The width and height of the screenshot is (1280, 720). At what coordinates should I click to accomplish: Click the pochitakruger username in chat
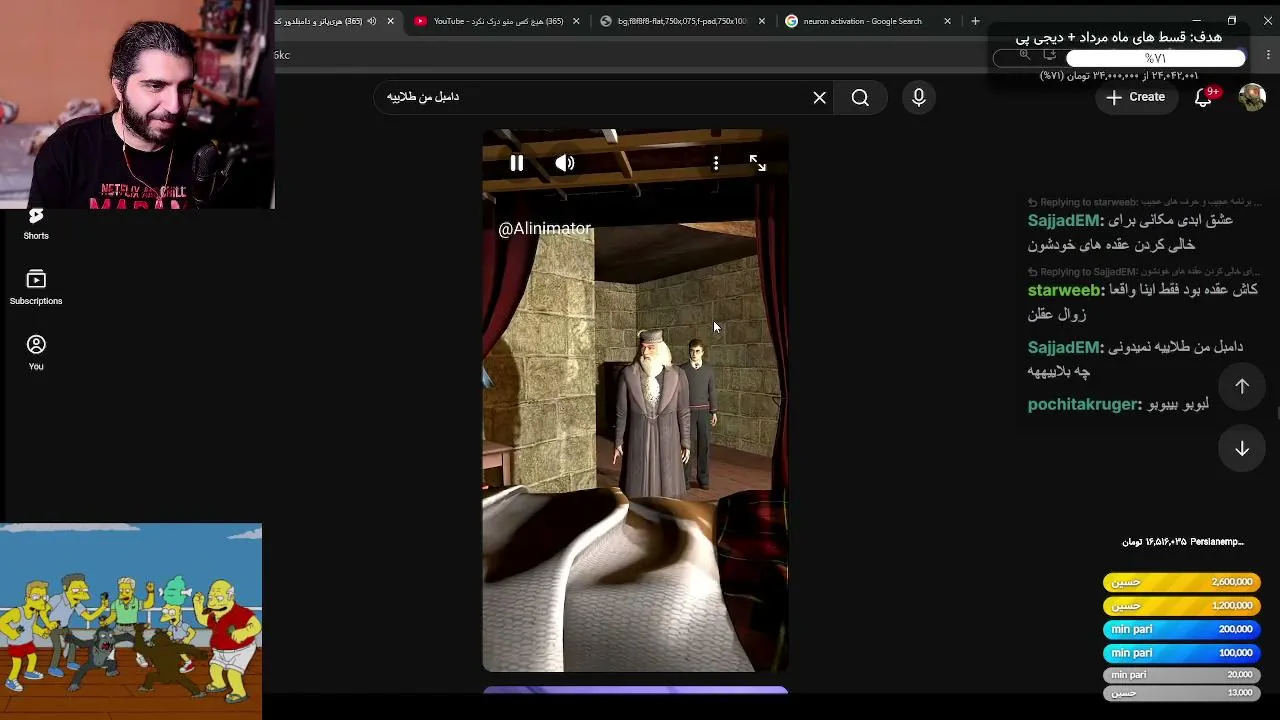1084,404
